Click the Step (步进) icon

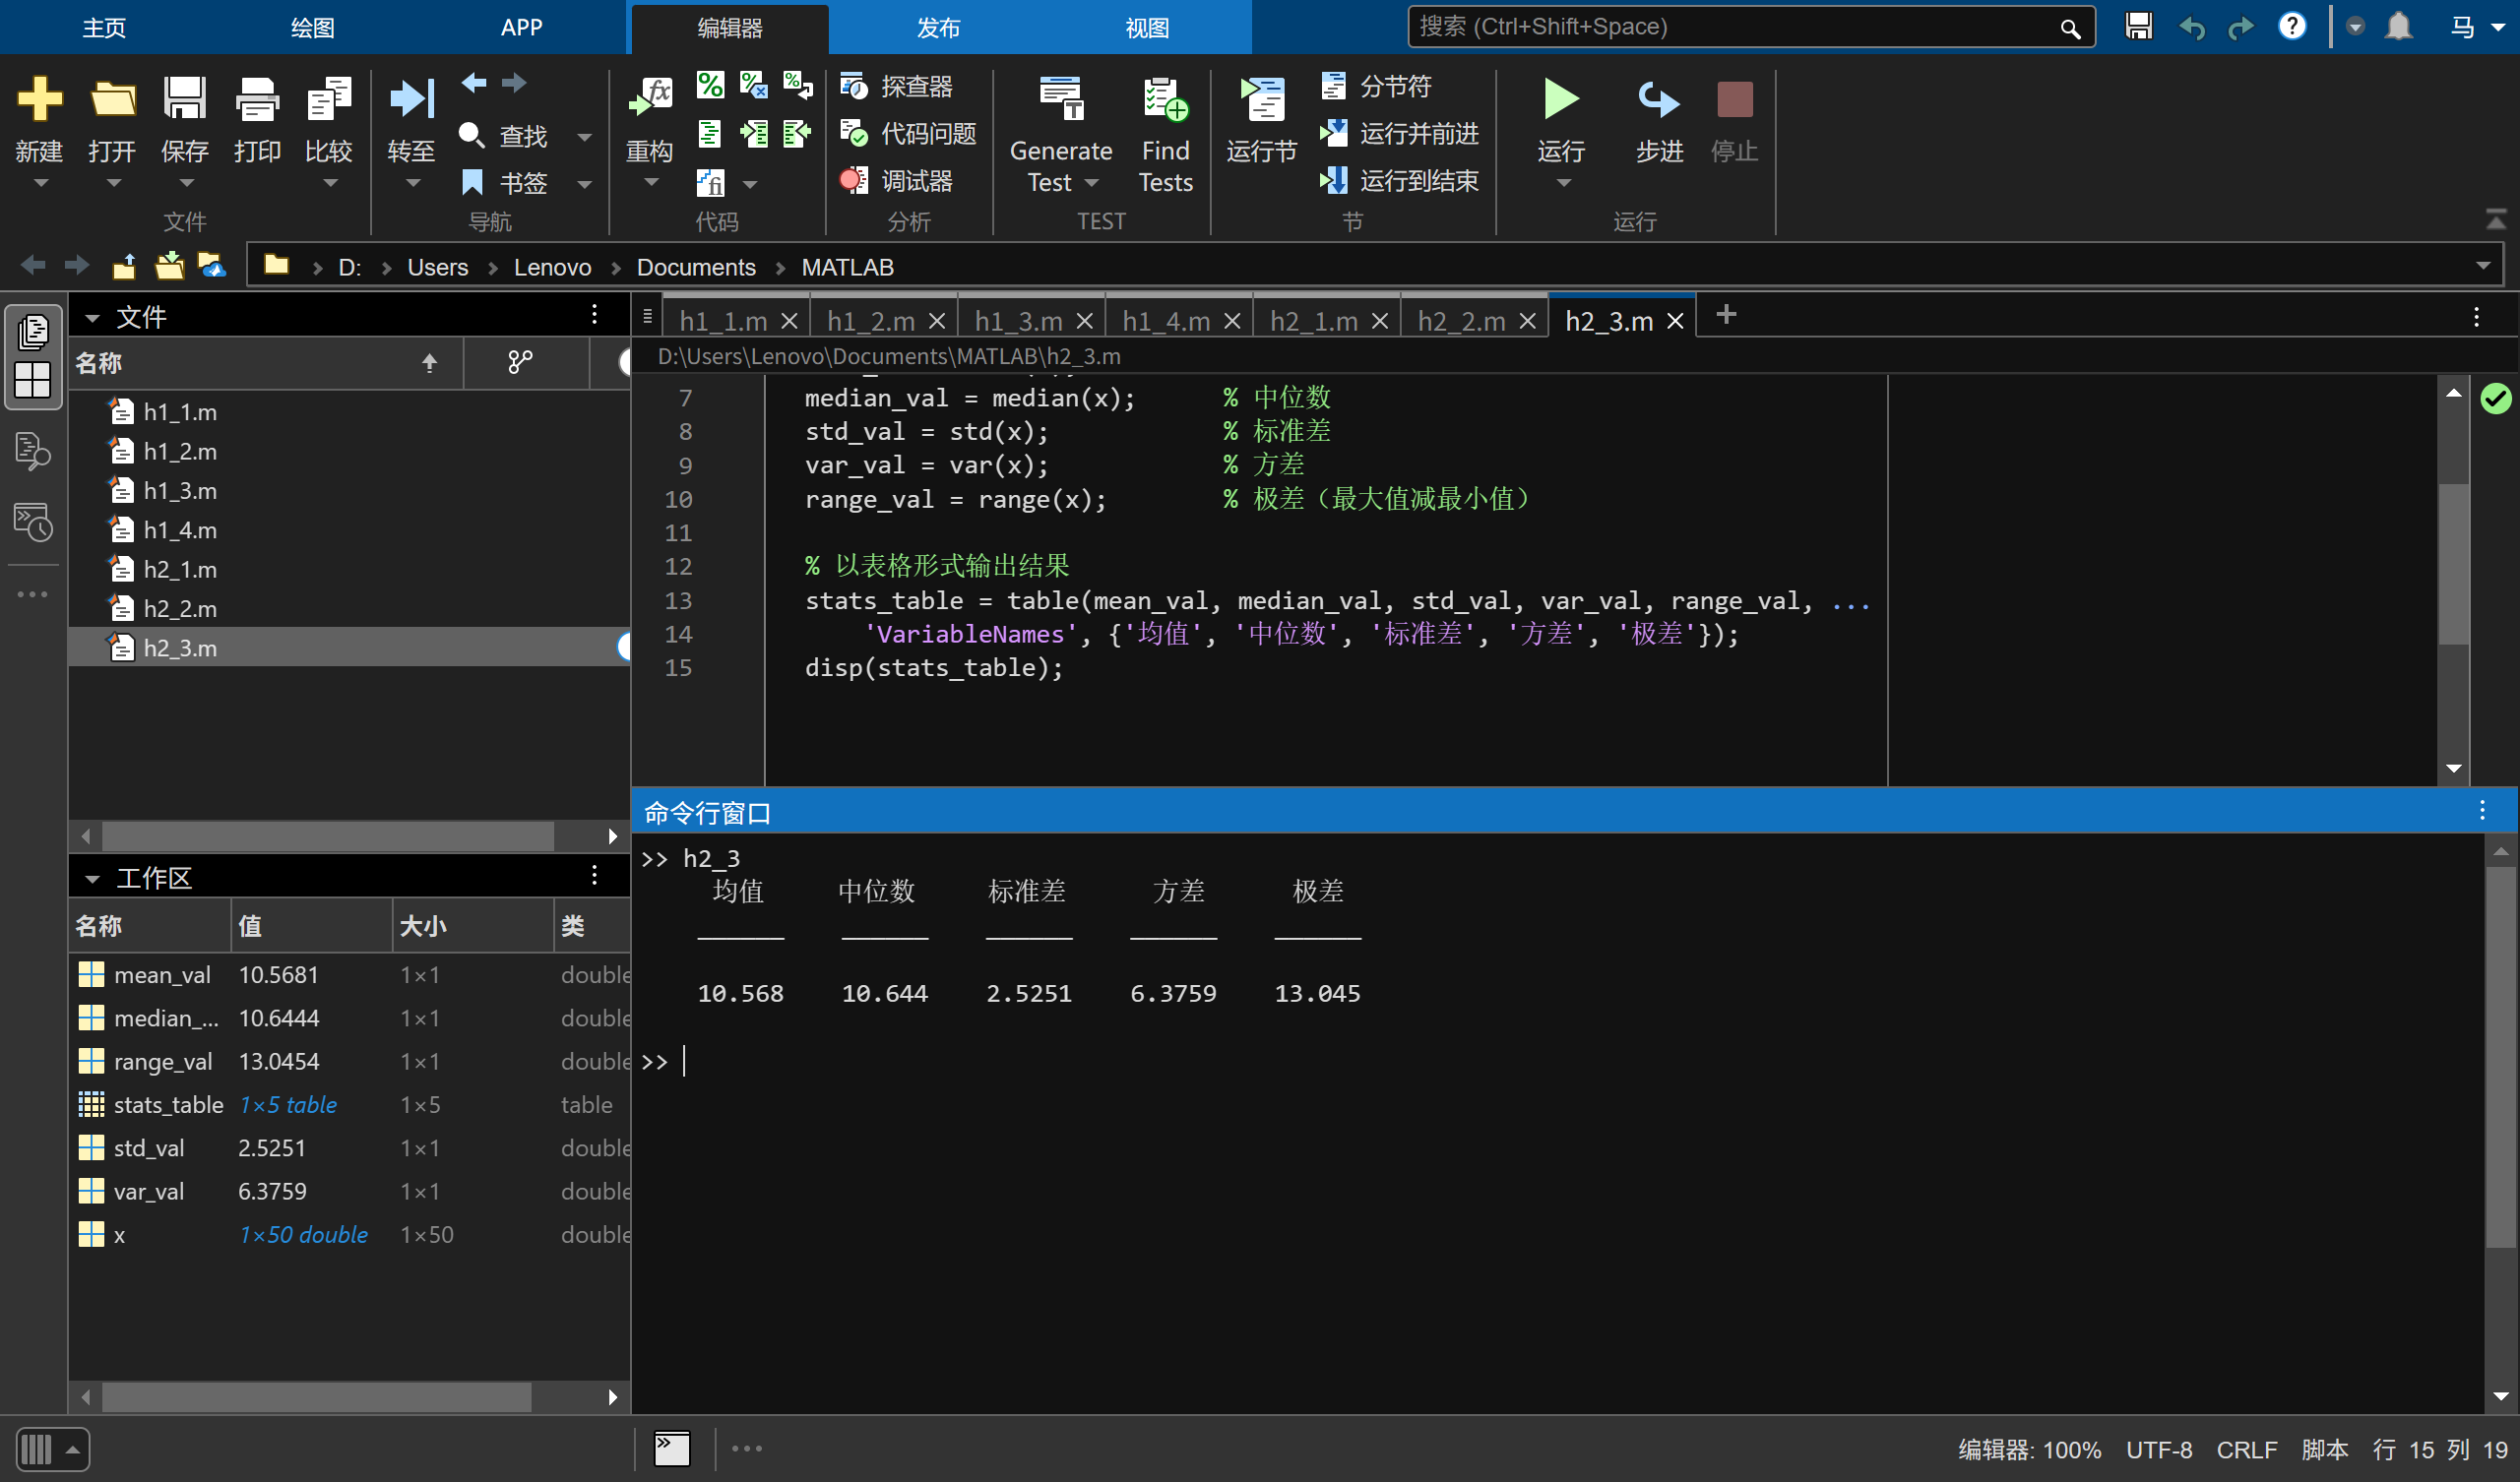[x=1659, y=100]
